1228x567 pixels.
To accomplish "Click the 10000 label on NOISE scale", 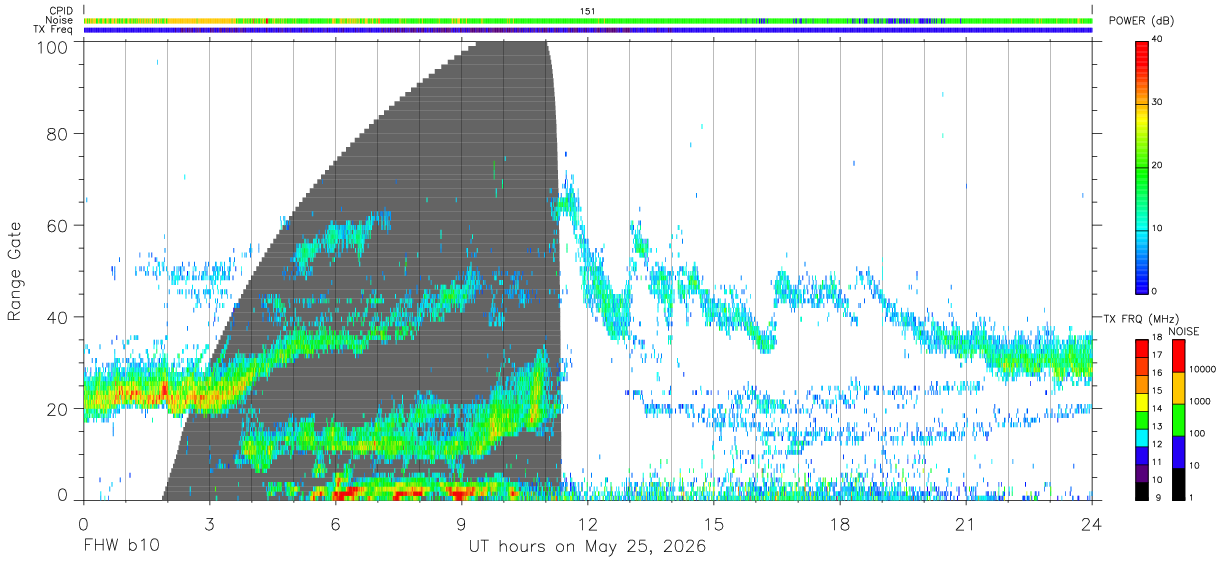I will 1201,370.
